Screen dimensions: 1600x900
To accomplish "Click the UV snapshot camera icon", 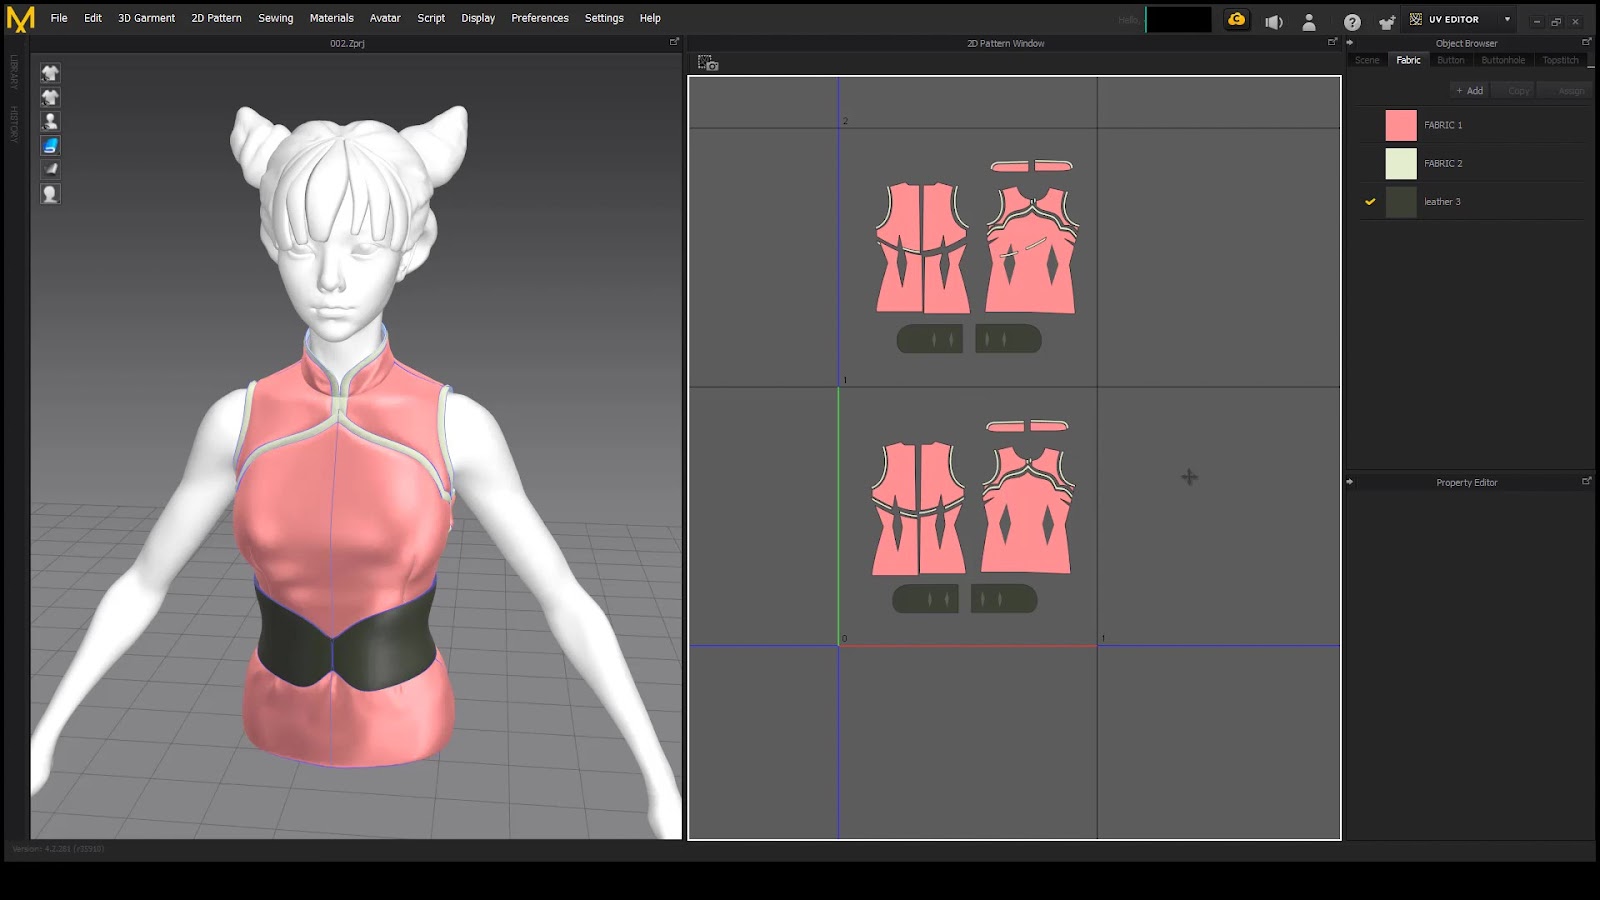I will click(708, 63).
